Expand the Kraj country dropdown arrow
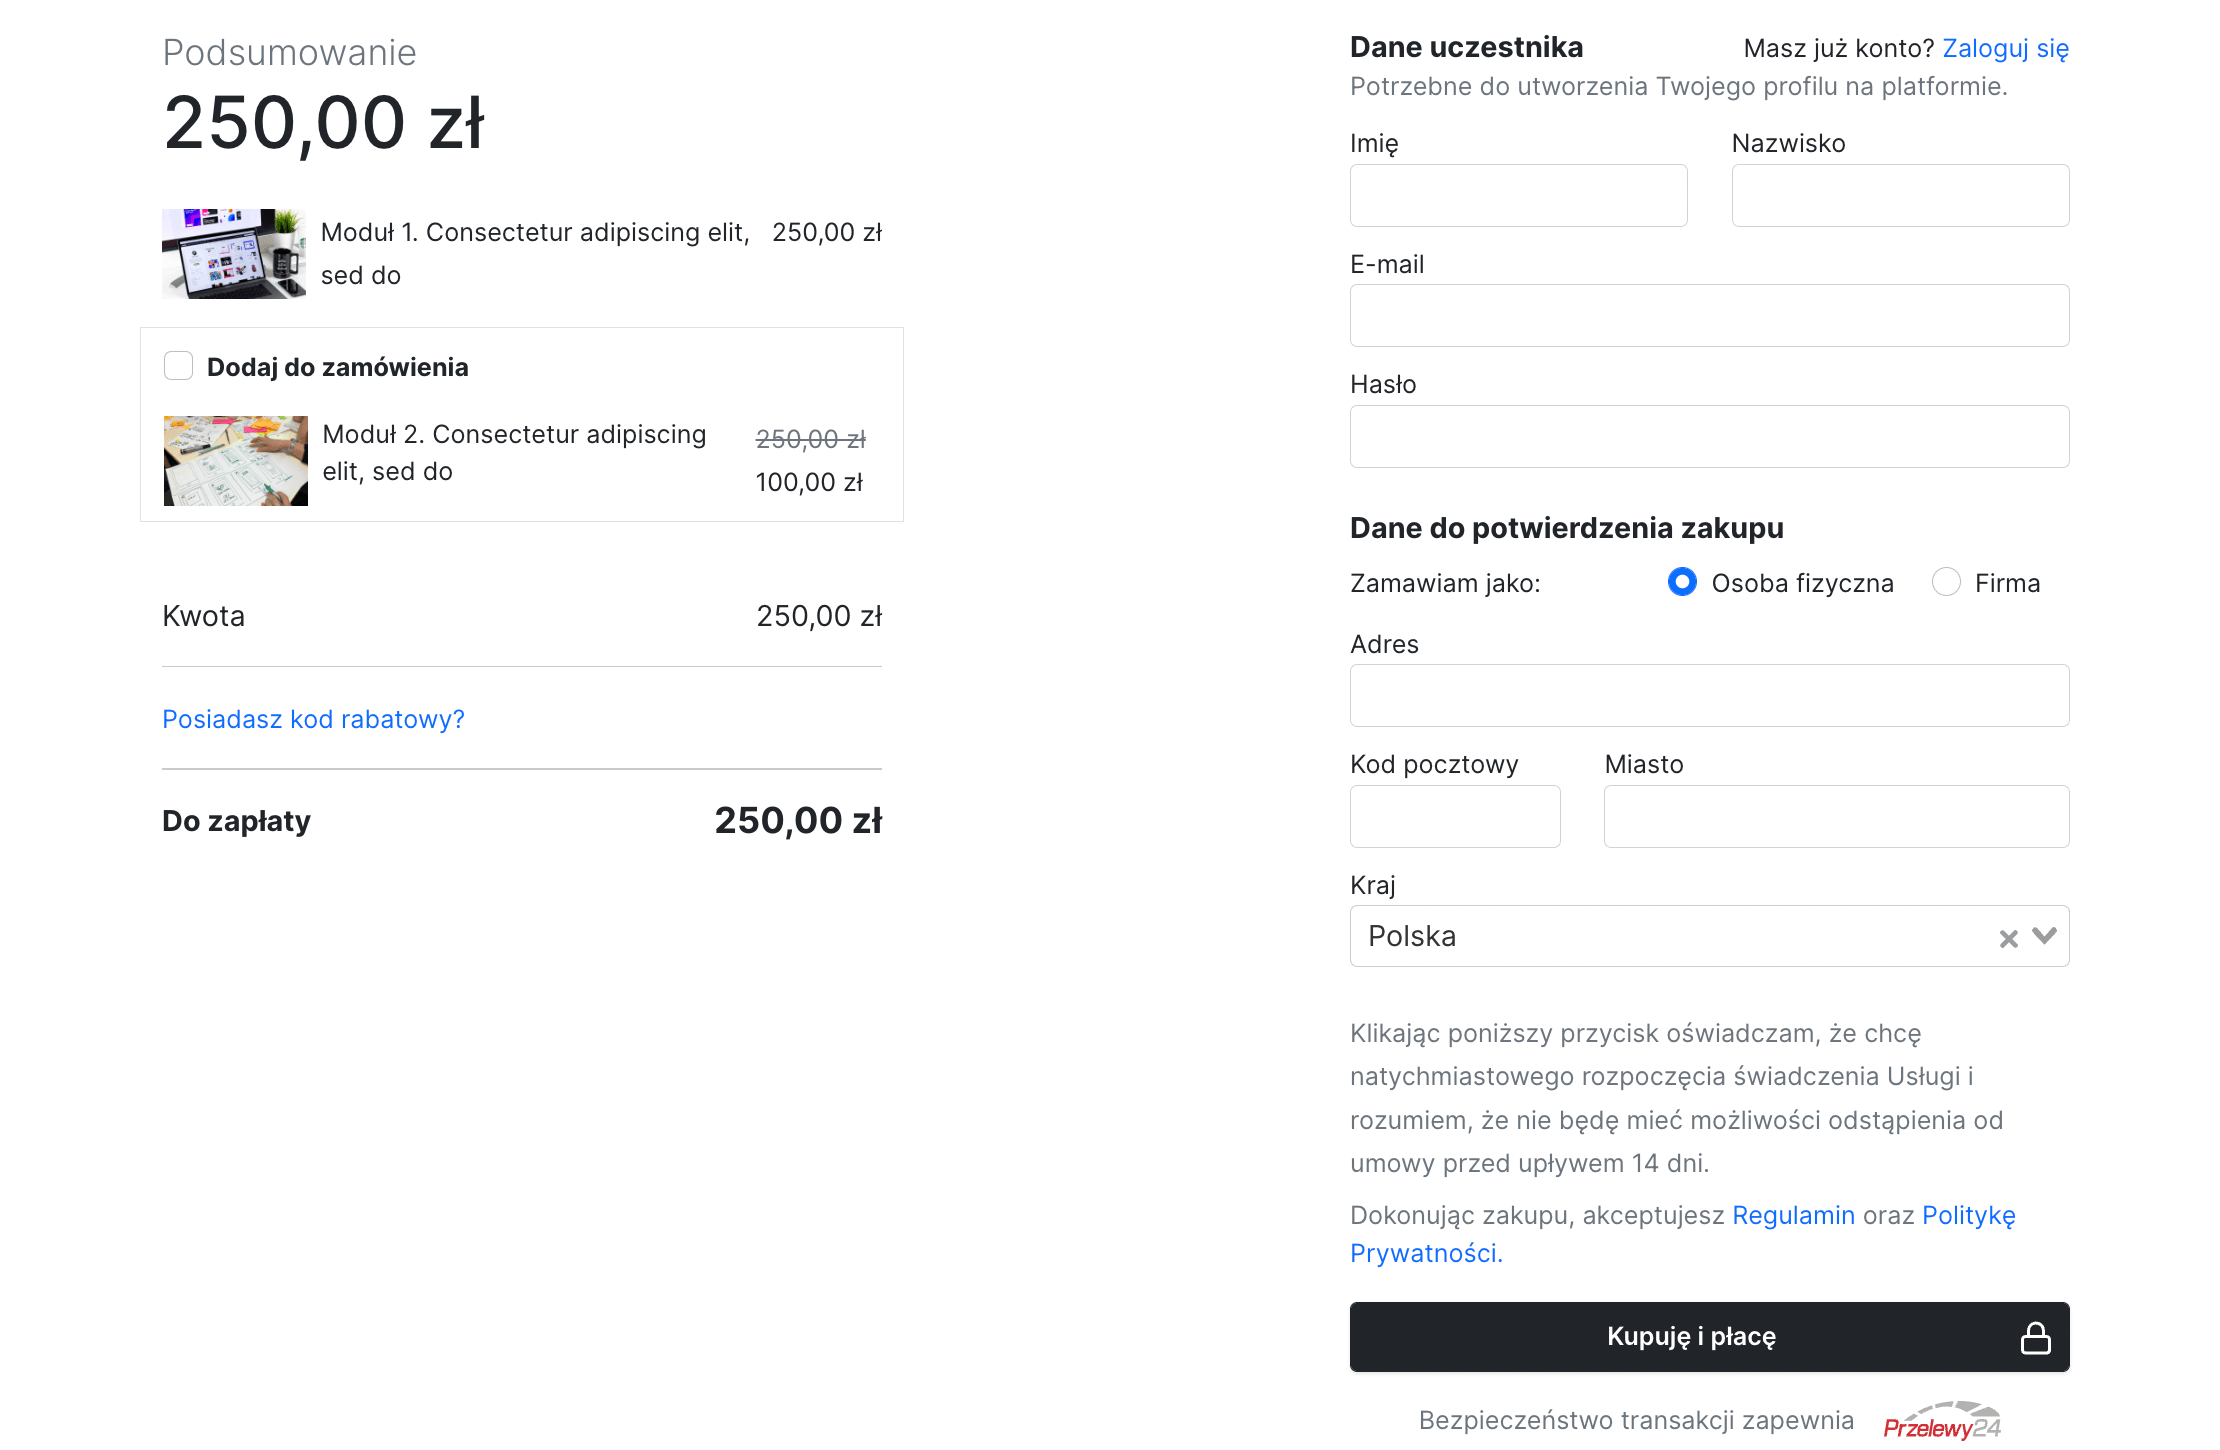This screenshot has width=2220, height=1450. click(2044, 936)
